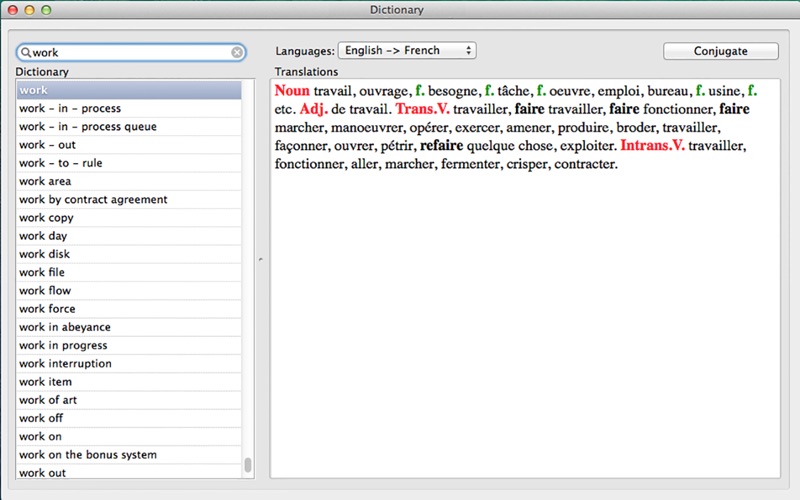Click the red 'Adj.' label in translations
The height and width of the screenshot is (500, 800).
pos(313,109)
